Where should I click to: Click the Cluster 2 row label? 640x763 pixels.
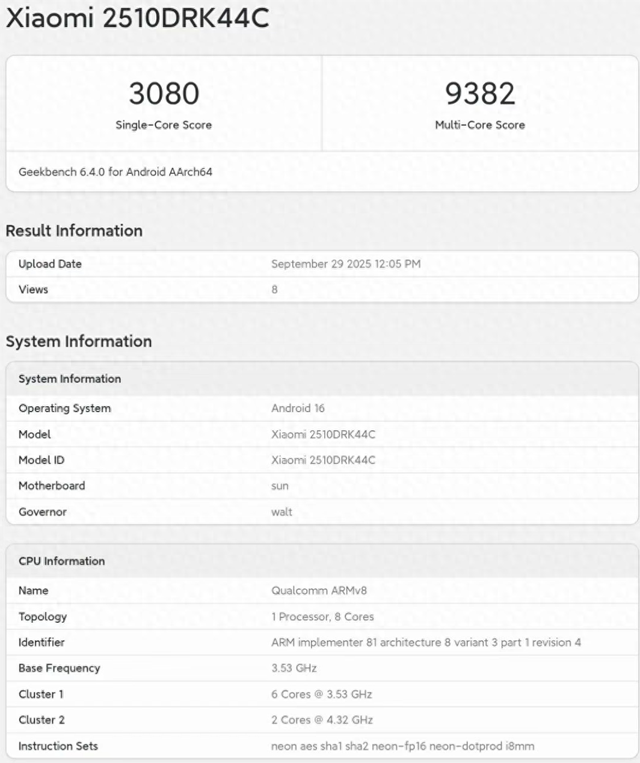(41, 720)
